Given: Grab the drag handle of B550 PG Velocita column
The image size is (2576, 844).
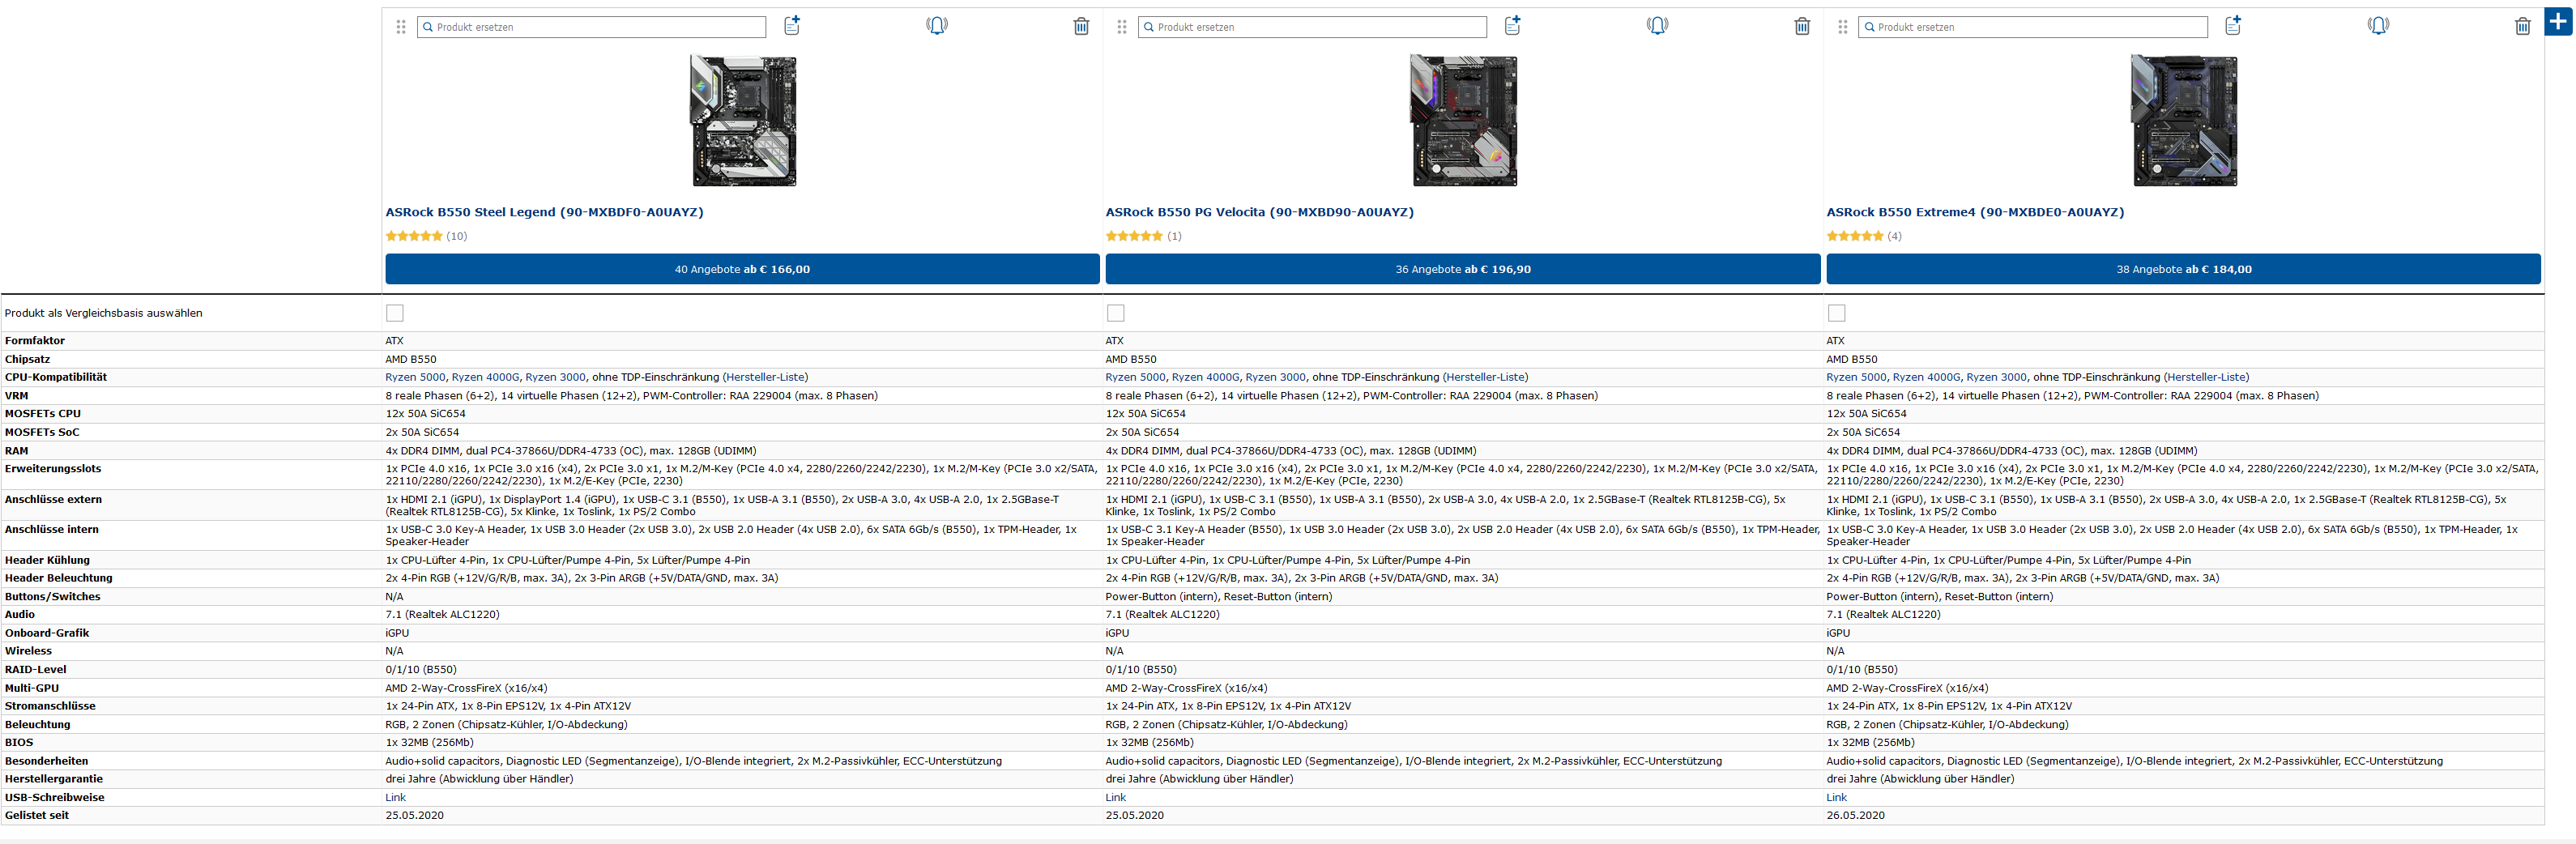Looking at the screenshot, I should point(1121,27).
